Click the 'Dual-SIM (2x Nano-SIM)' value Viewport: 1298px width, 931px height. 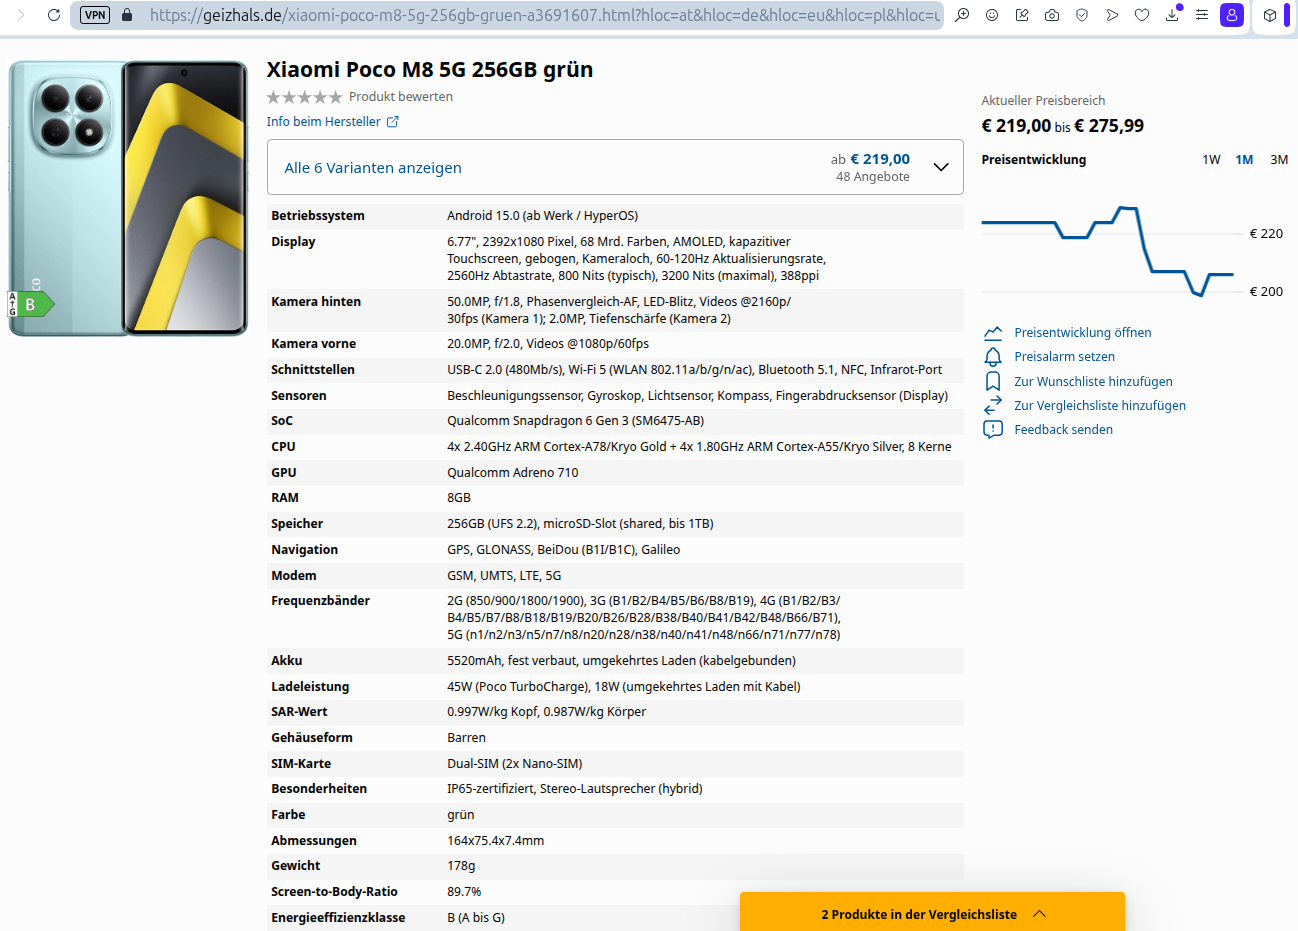(514, 764)
